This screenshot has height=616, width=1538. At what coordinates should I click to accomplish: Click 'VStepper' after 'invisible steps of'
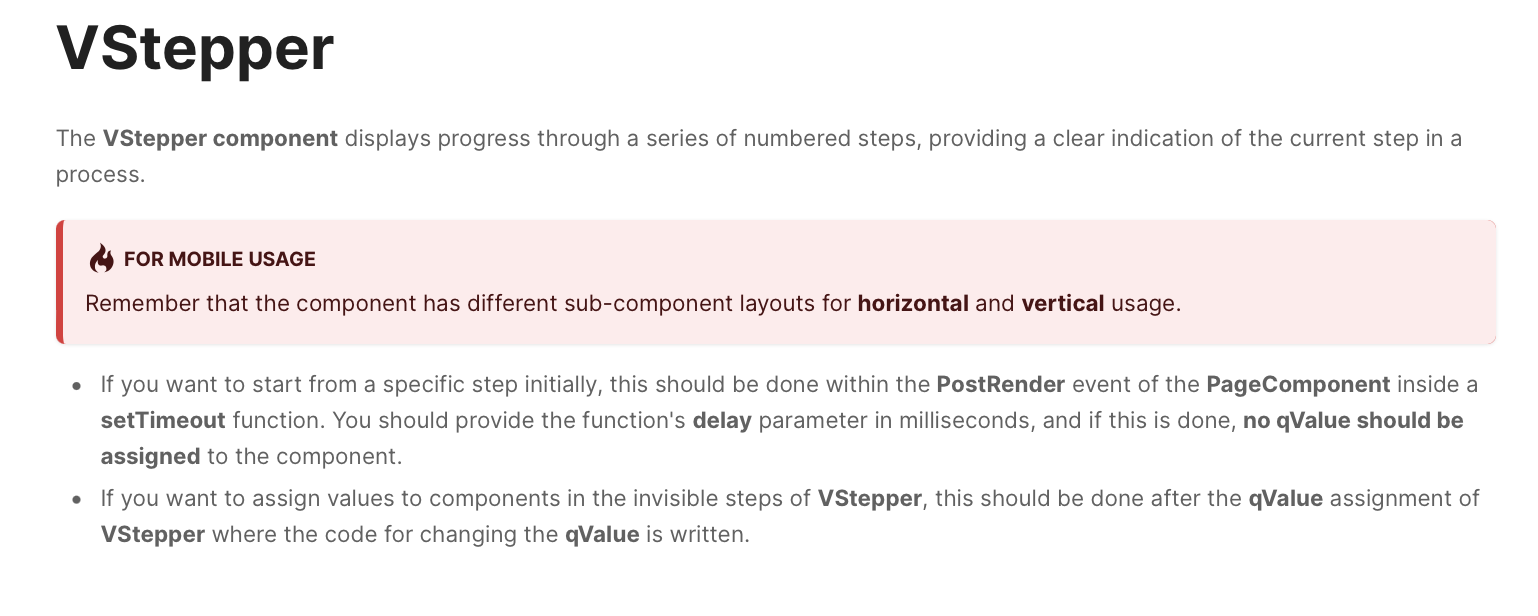pyautogui.click(x=869, y=498)
